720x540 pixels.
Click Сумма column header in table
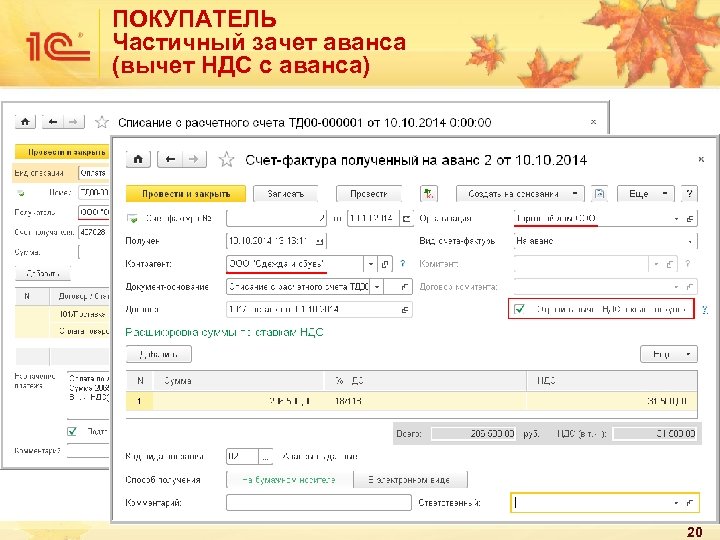pyautogui.click(x=238, y=381)
